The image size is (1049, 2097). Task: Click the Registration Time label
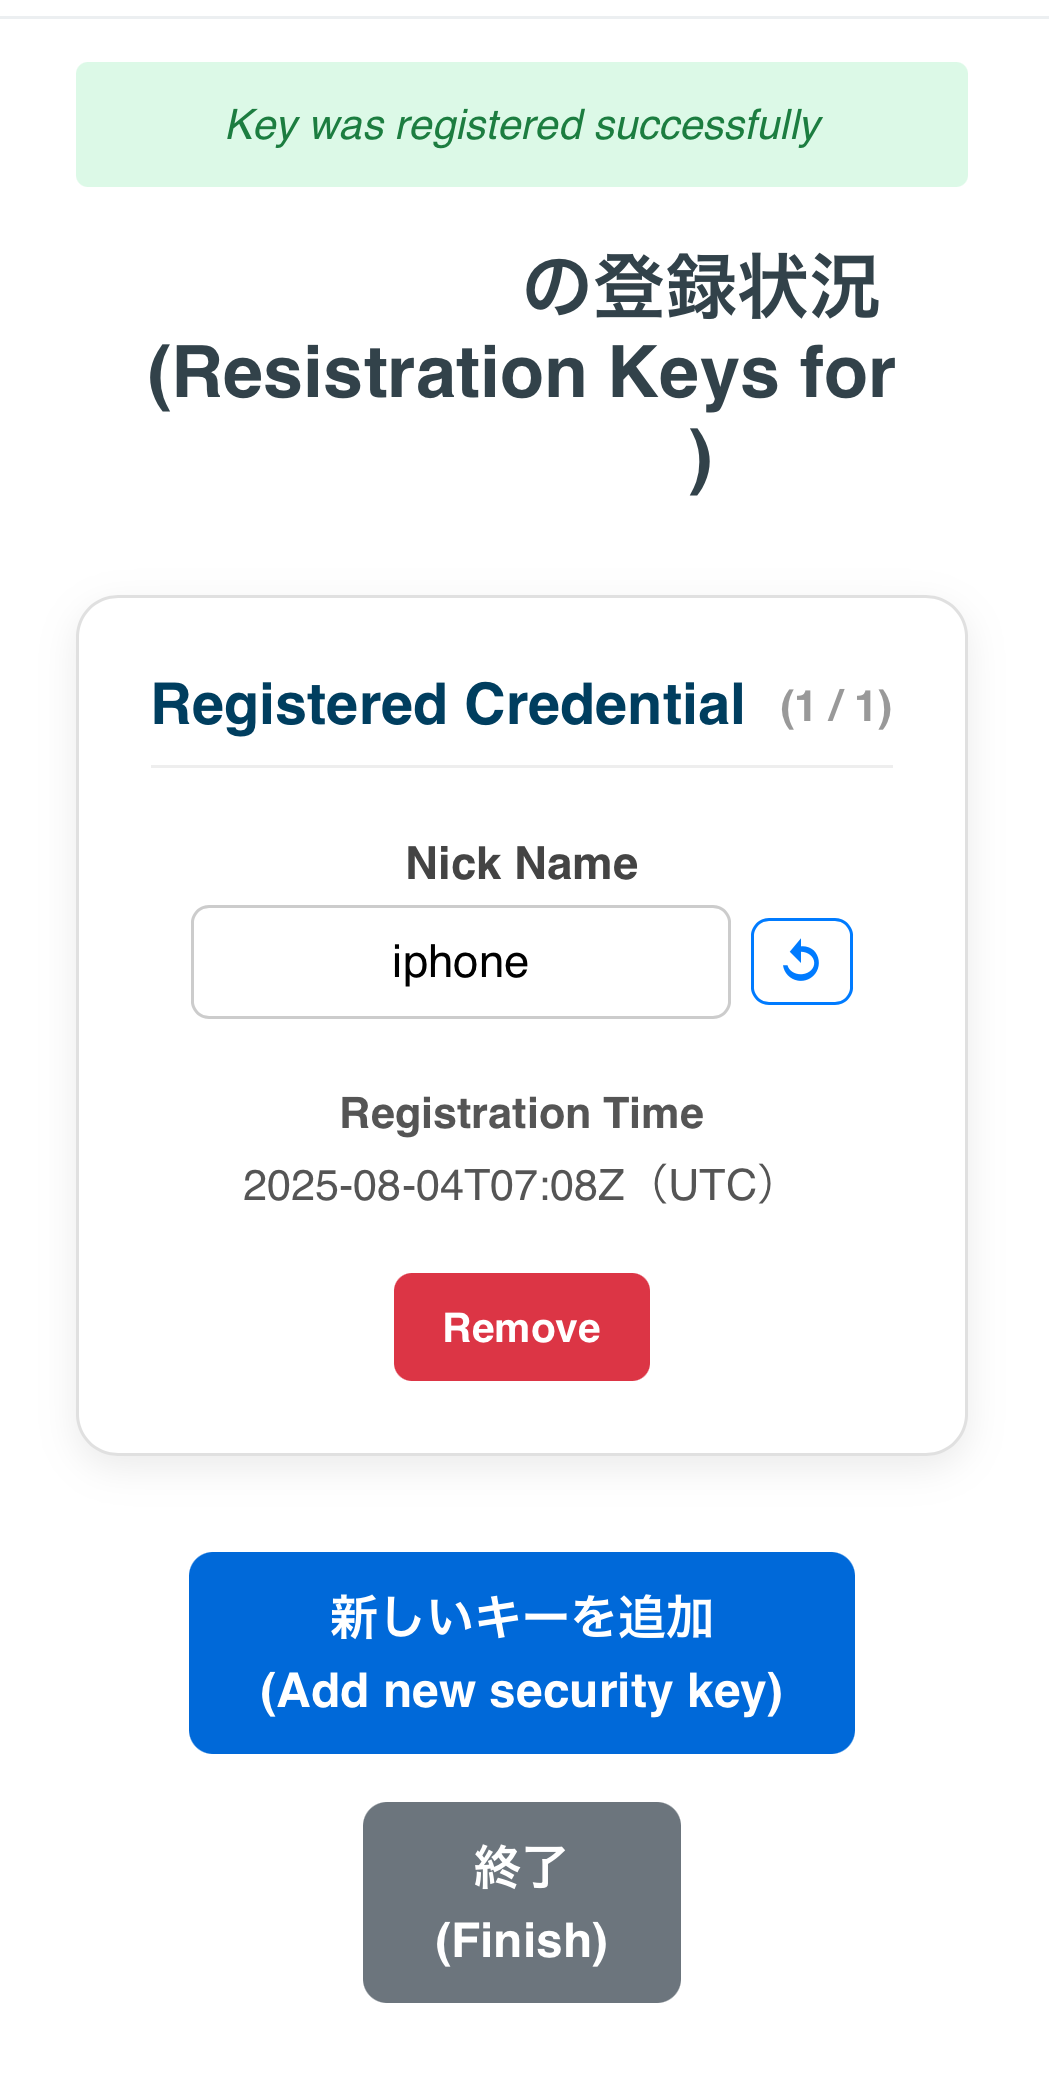521,1113
